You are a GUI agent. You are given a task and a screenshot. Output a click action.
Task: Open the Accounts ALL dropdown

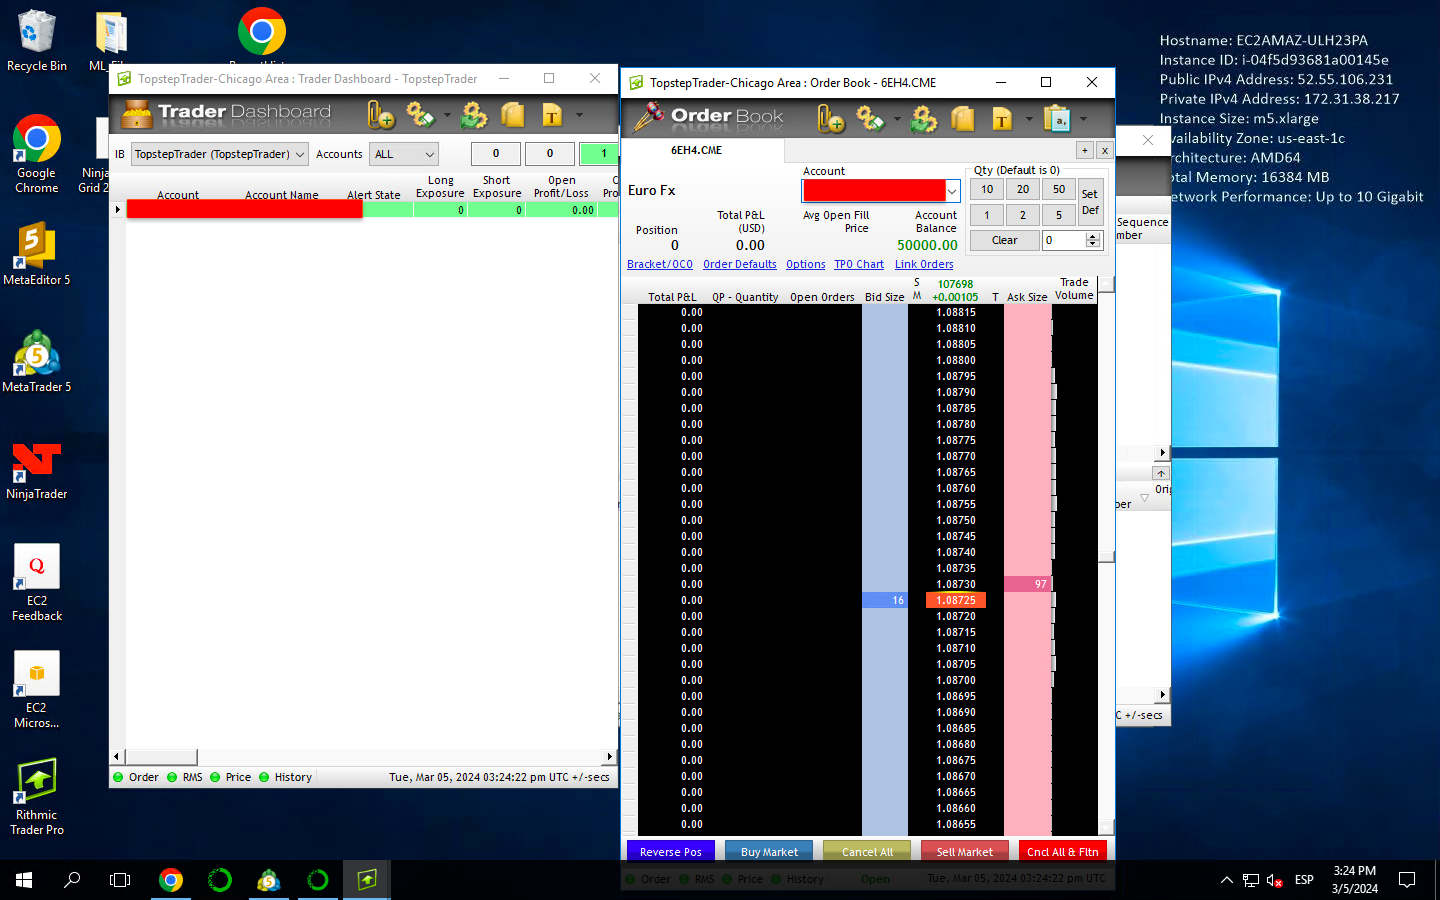tap(404, 154)
